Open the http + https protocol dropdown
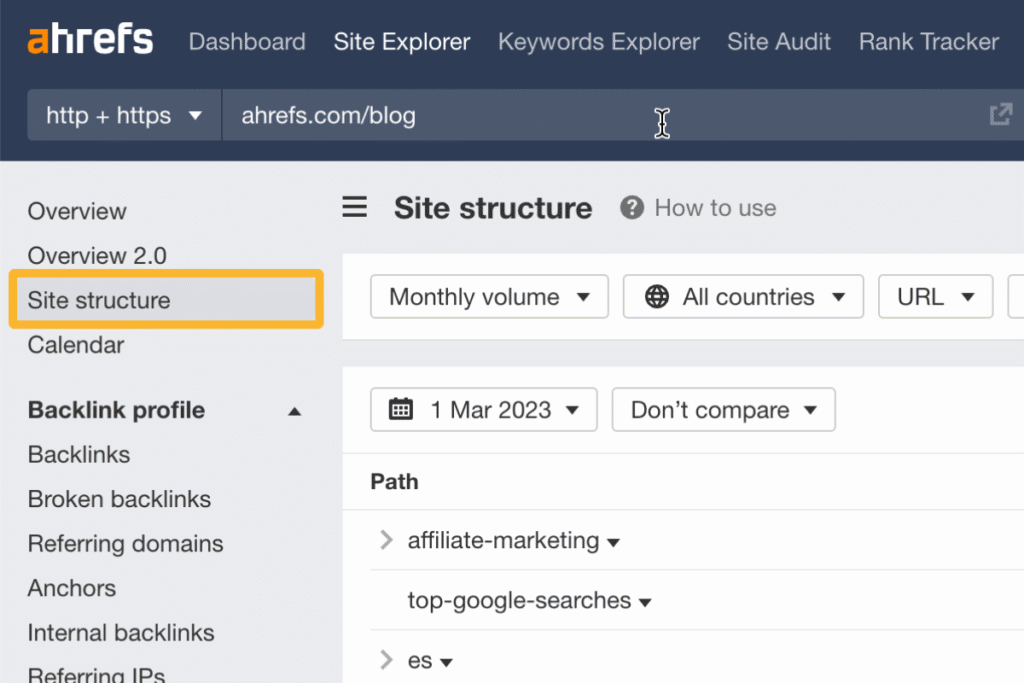1024x683 pixels. point(124,115)
